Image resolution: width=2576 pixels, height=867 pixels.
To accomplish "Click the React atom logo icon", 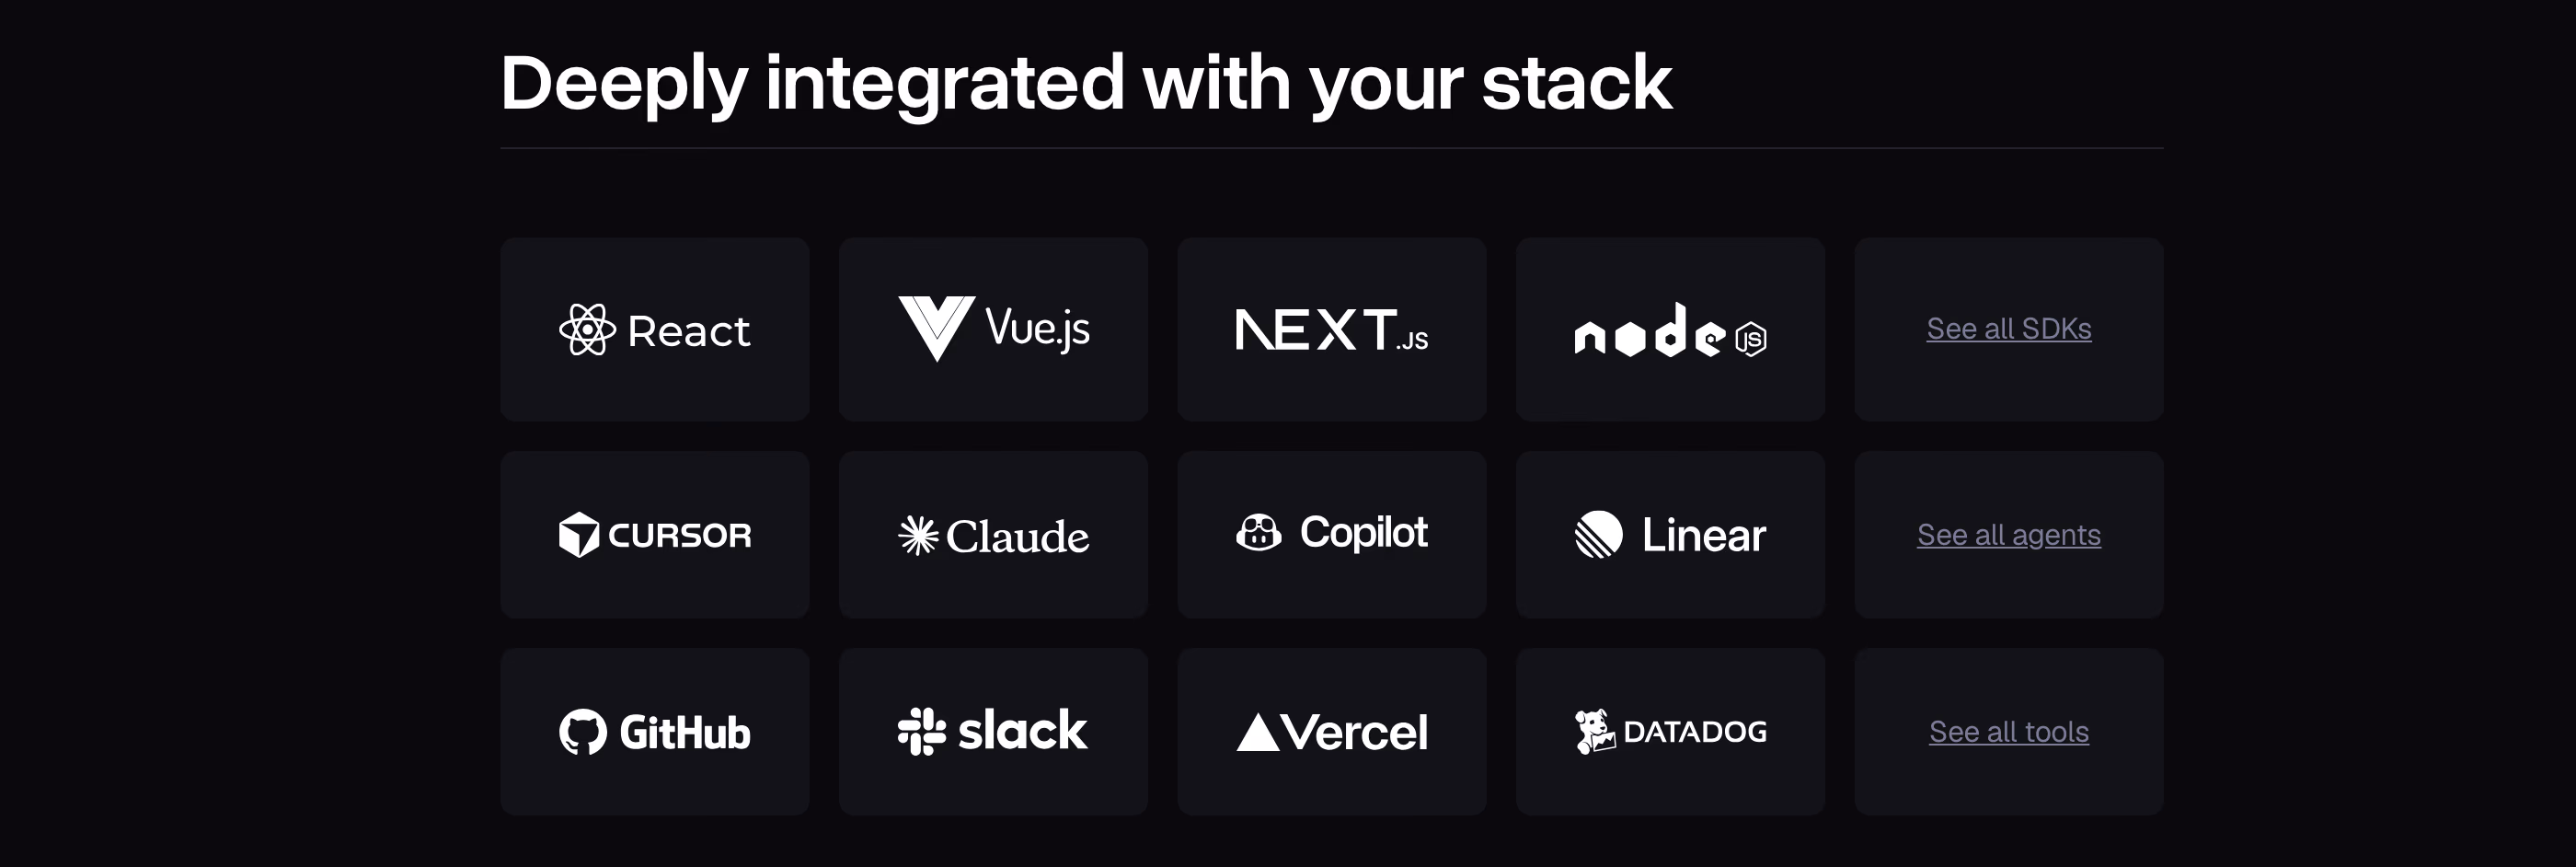I will [587, 329].
